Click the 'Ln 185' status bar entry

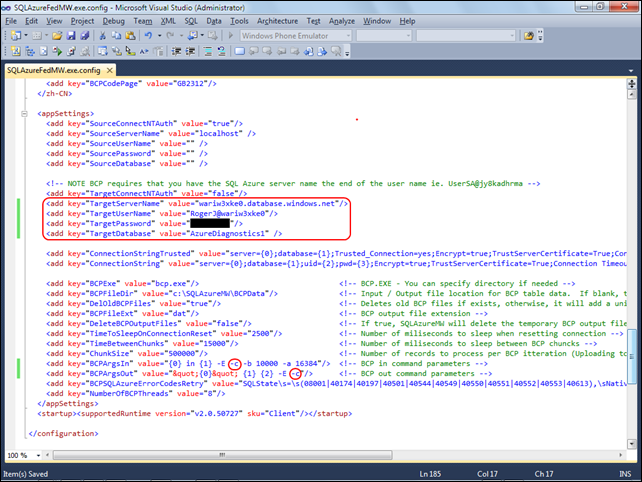[x=430, y=474]
